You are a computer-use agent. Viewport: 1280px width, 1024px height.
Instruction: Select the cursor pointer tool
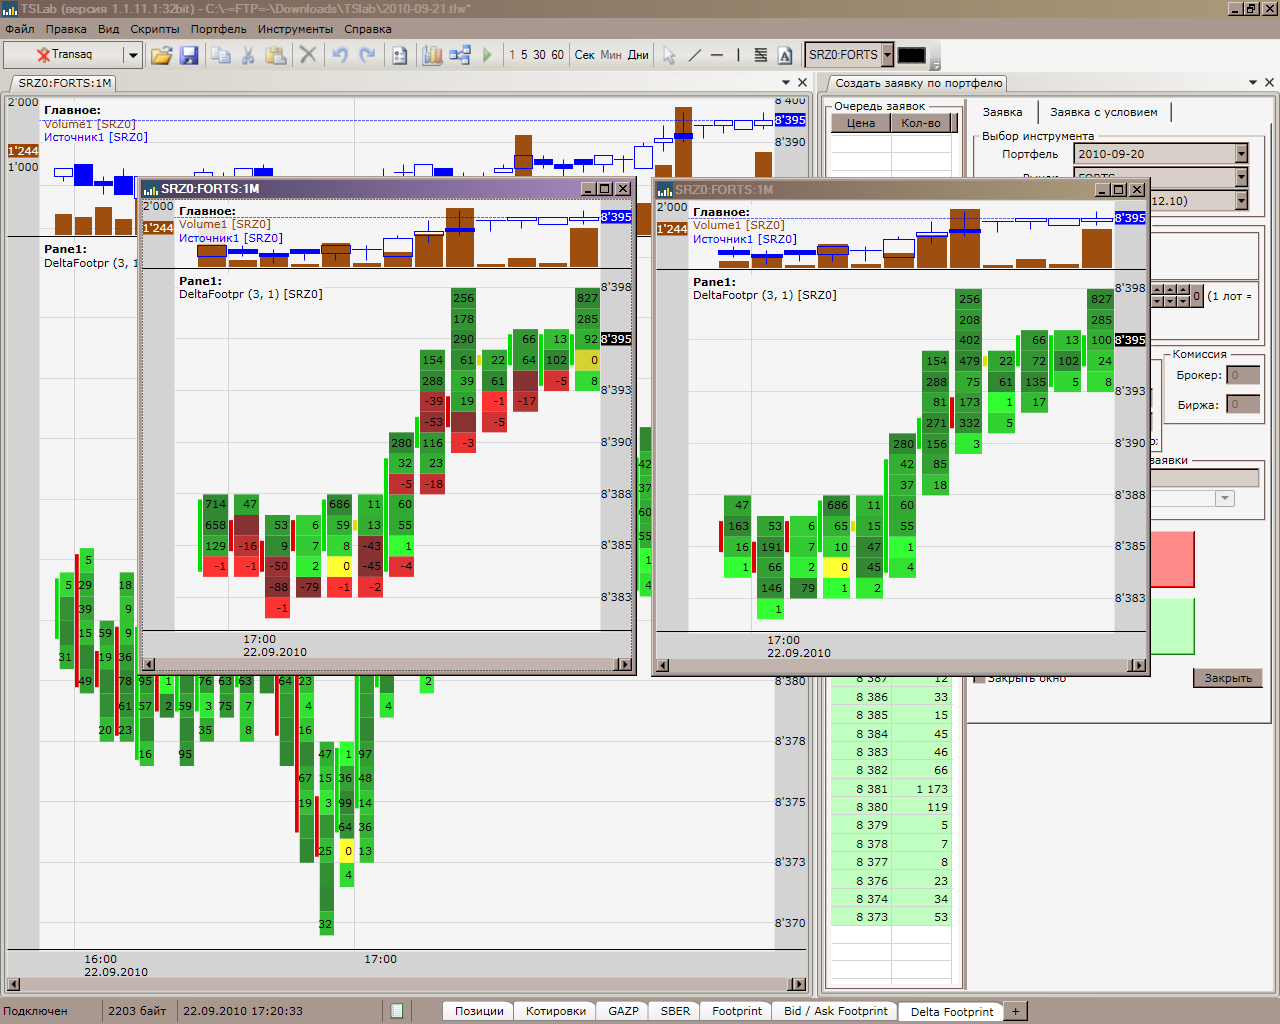click(x=669, y=55)
